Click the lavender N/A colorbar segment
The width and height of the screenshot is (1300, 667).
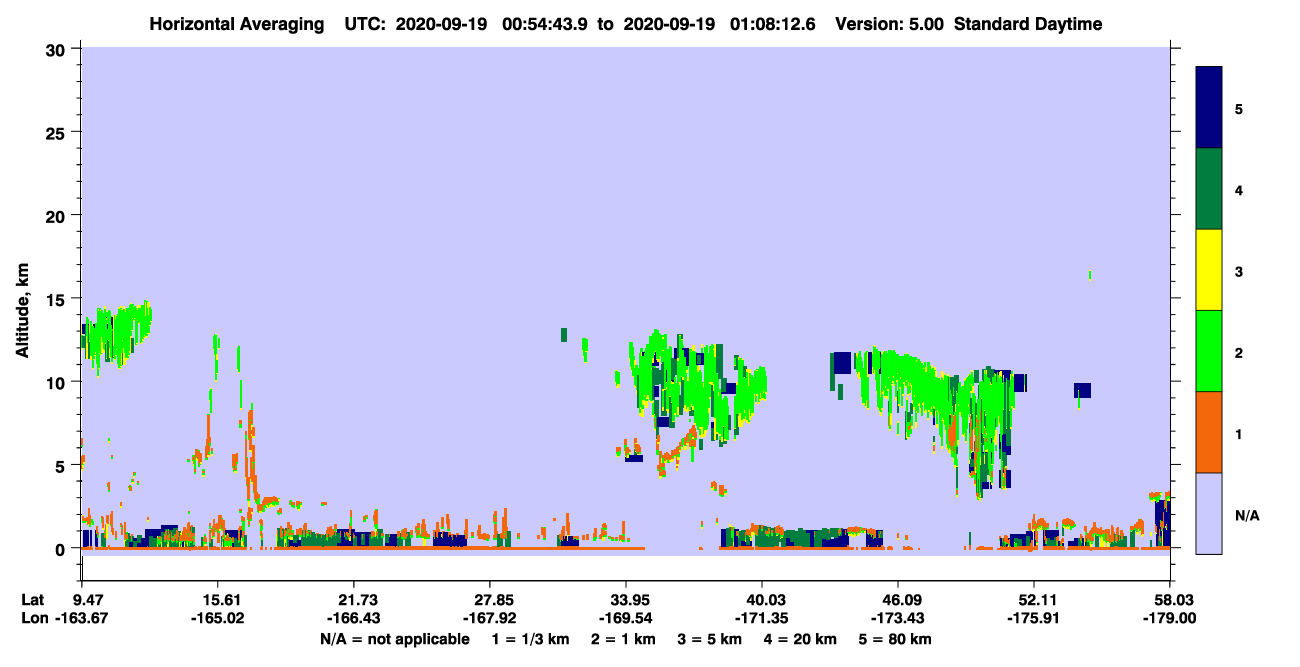pos(1209,512)
